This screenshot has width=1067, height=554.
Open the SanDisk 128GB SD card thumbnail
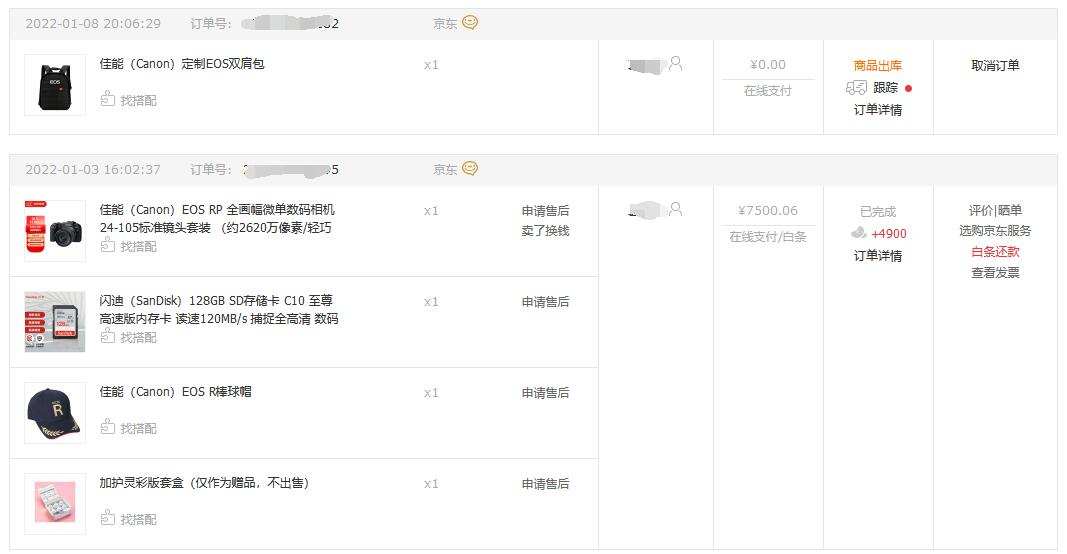[x=55, y=322]
